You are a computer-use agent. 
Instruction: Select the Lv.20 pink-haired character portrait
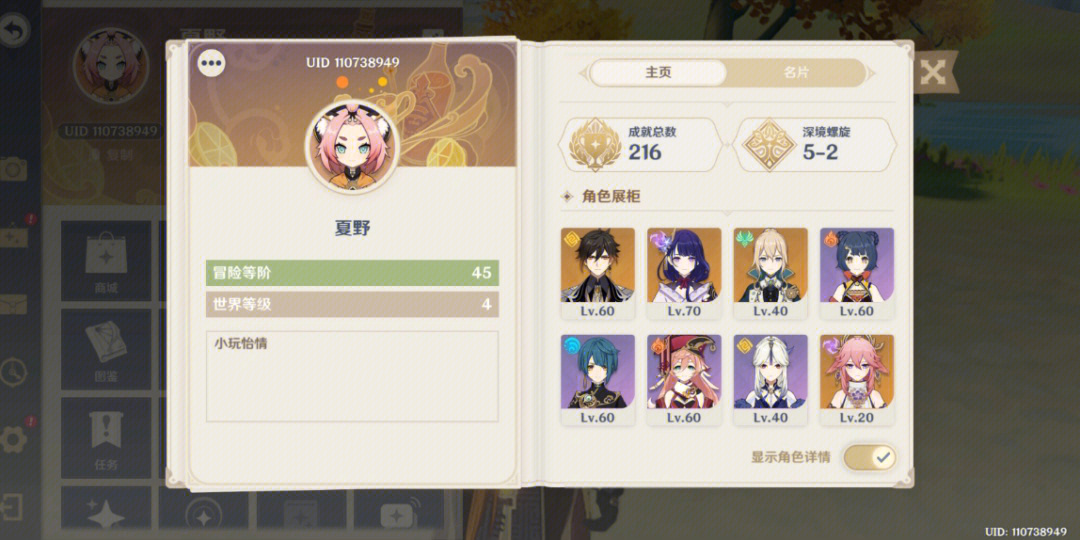click(x=857, y=380)
